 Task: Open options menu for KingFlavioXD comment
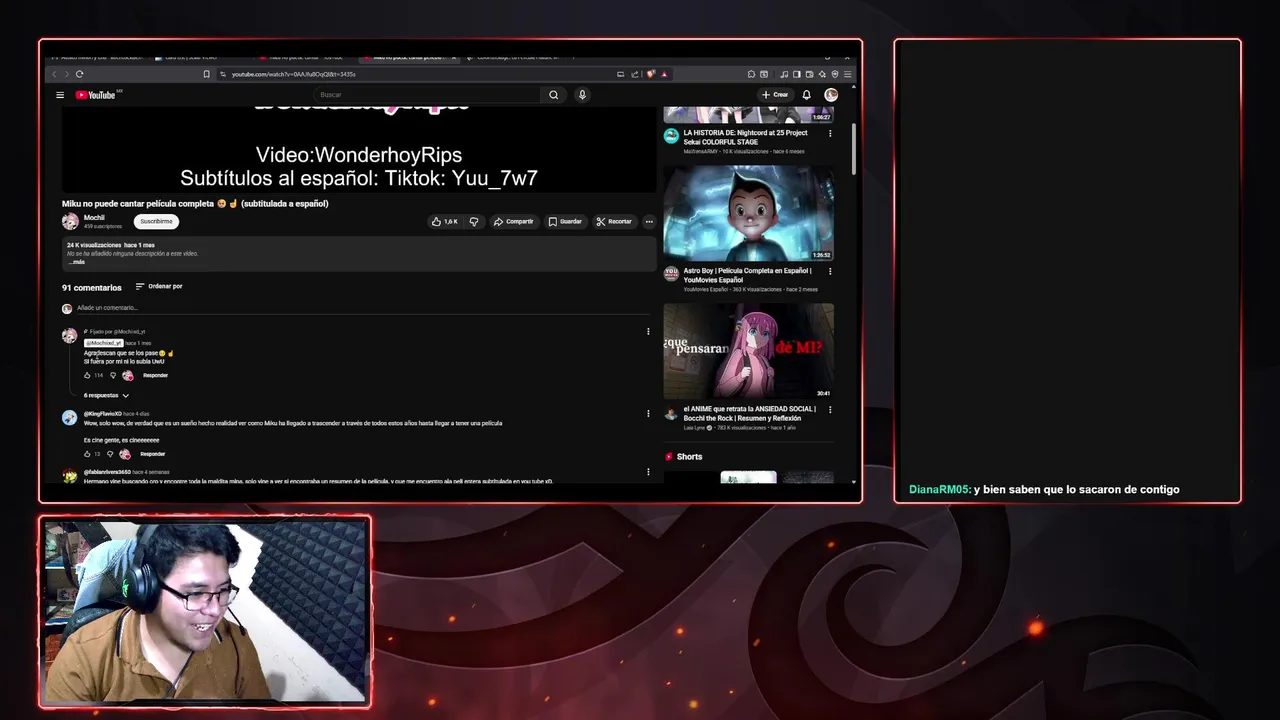(648, 414)
